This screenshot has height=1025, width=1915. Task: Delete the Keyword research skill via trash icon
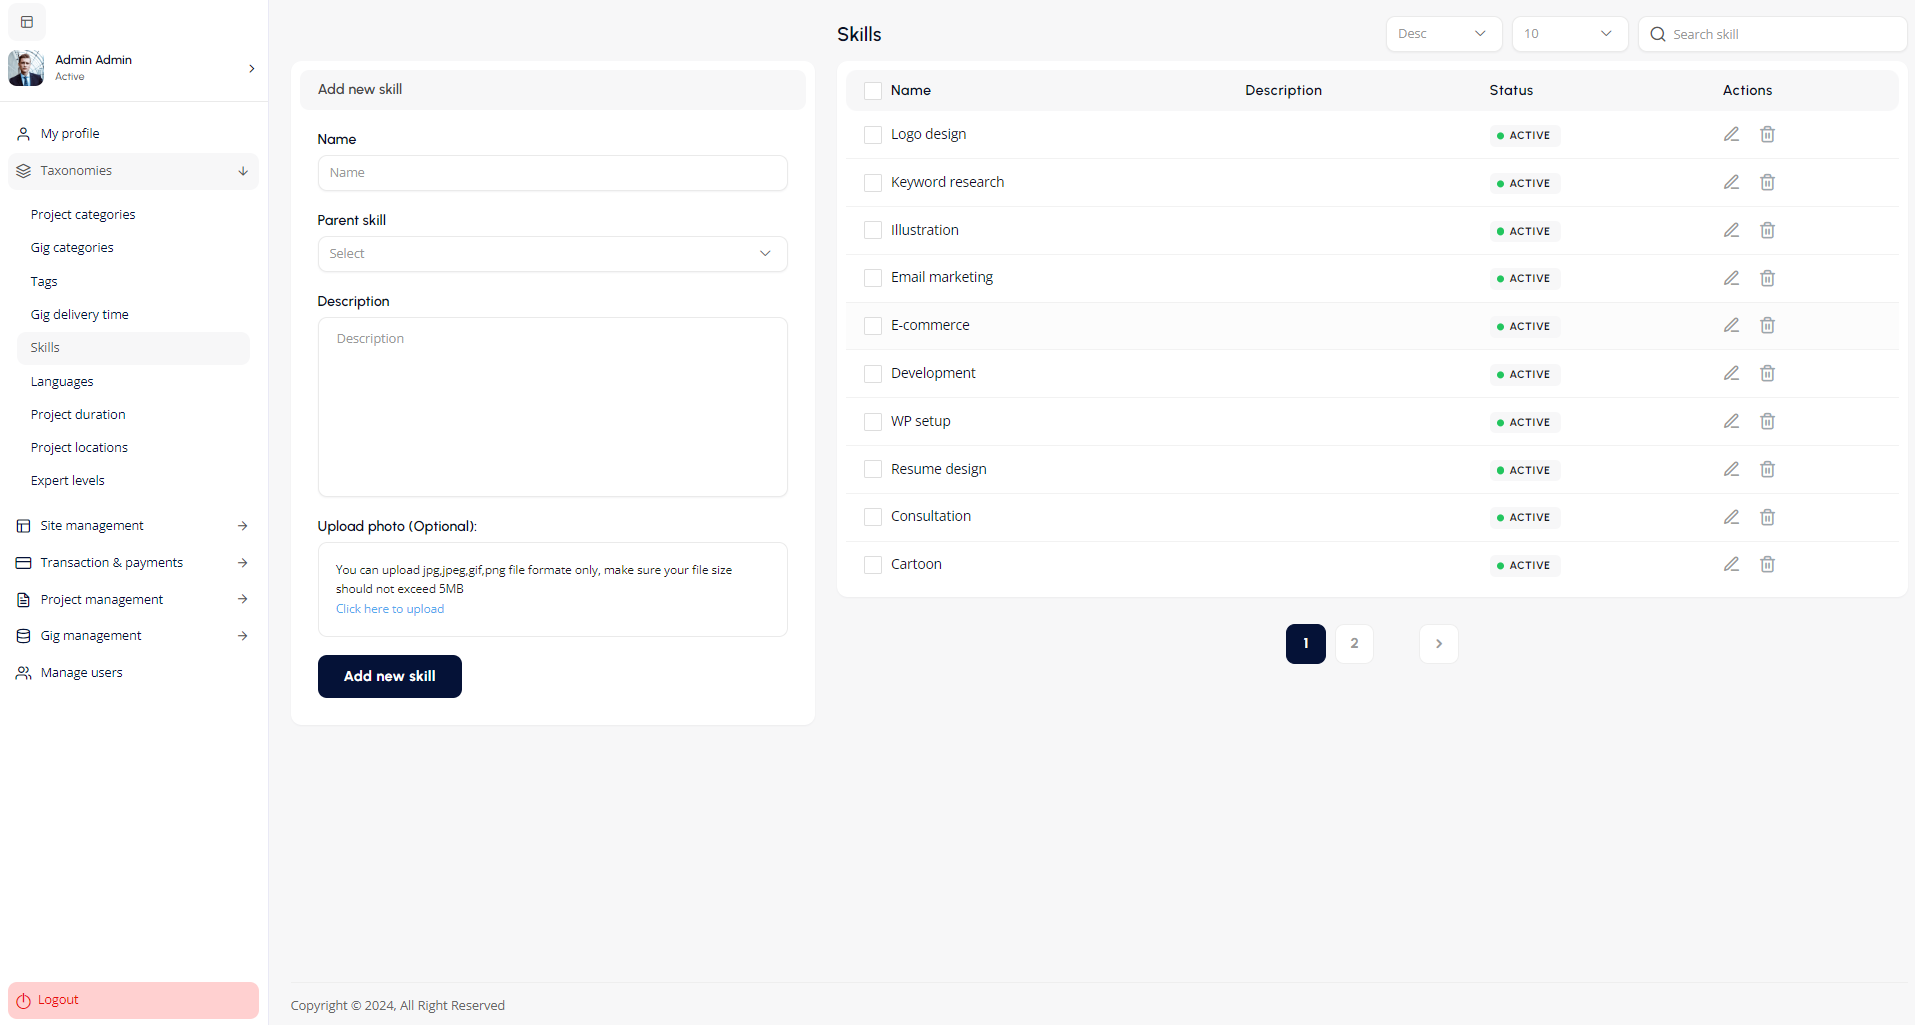coord(1767,182)
